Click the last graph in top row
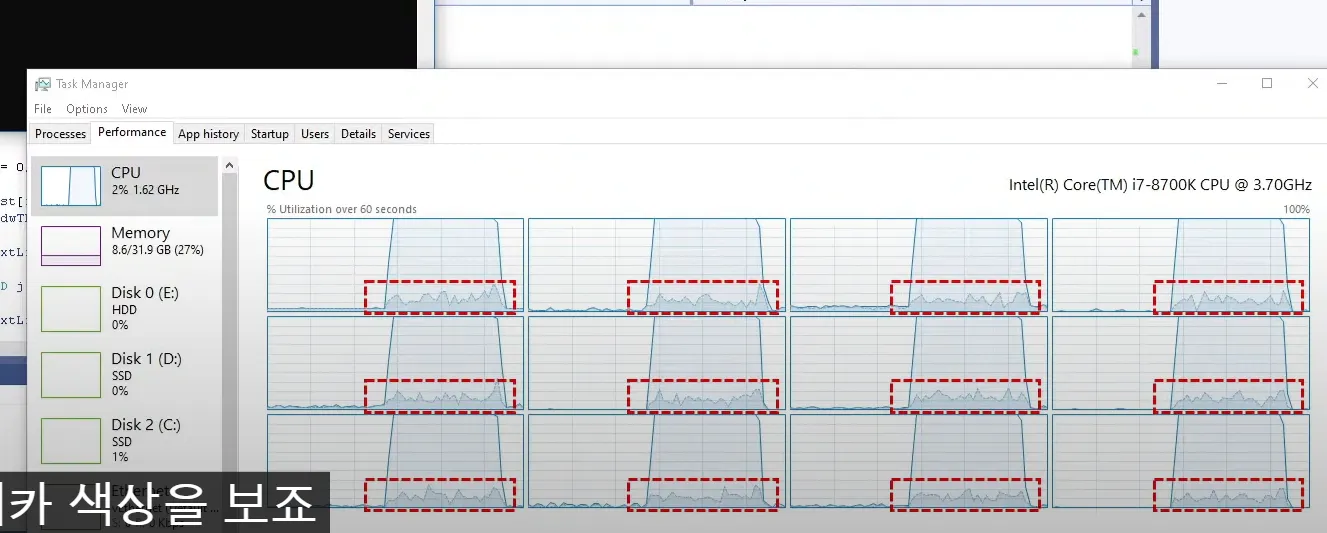This screenshot has width=1327, height=533. click(1181, 264)
